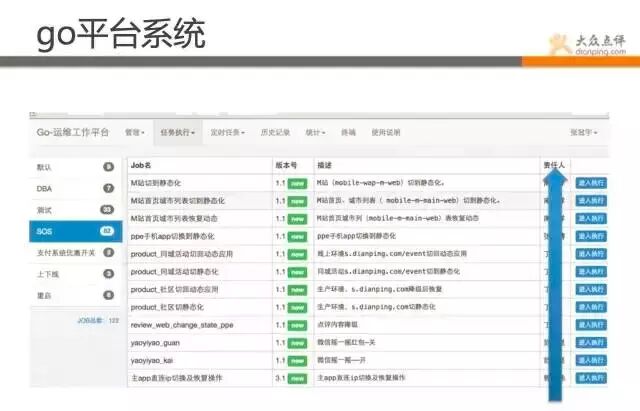Click job name 主app直连ip切换及恢复操作
Viewport: 640px width, 411px height.
coord(176,378)
